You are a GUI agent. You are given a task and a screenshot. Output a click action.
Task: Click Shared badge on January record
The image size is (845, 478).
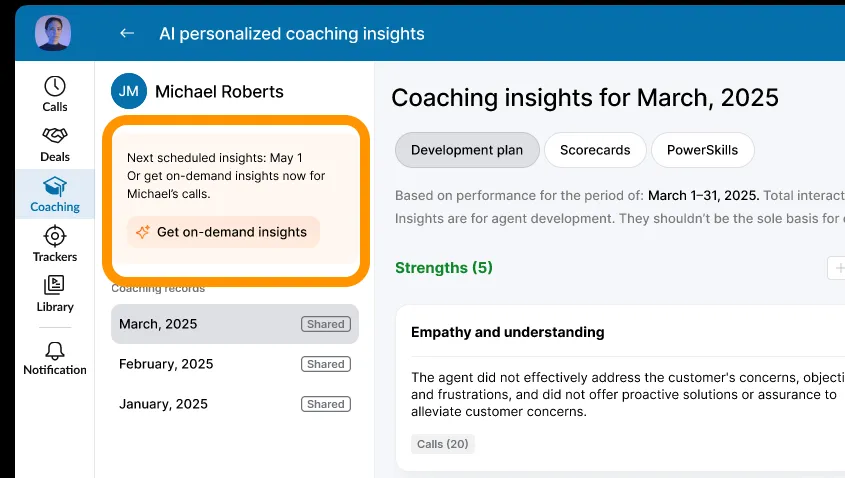[325, 404]
